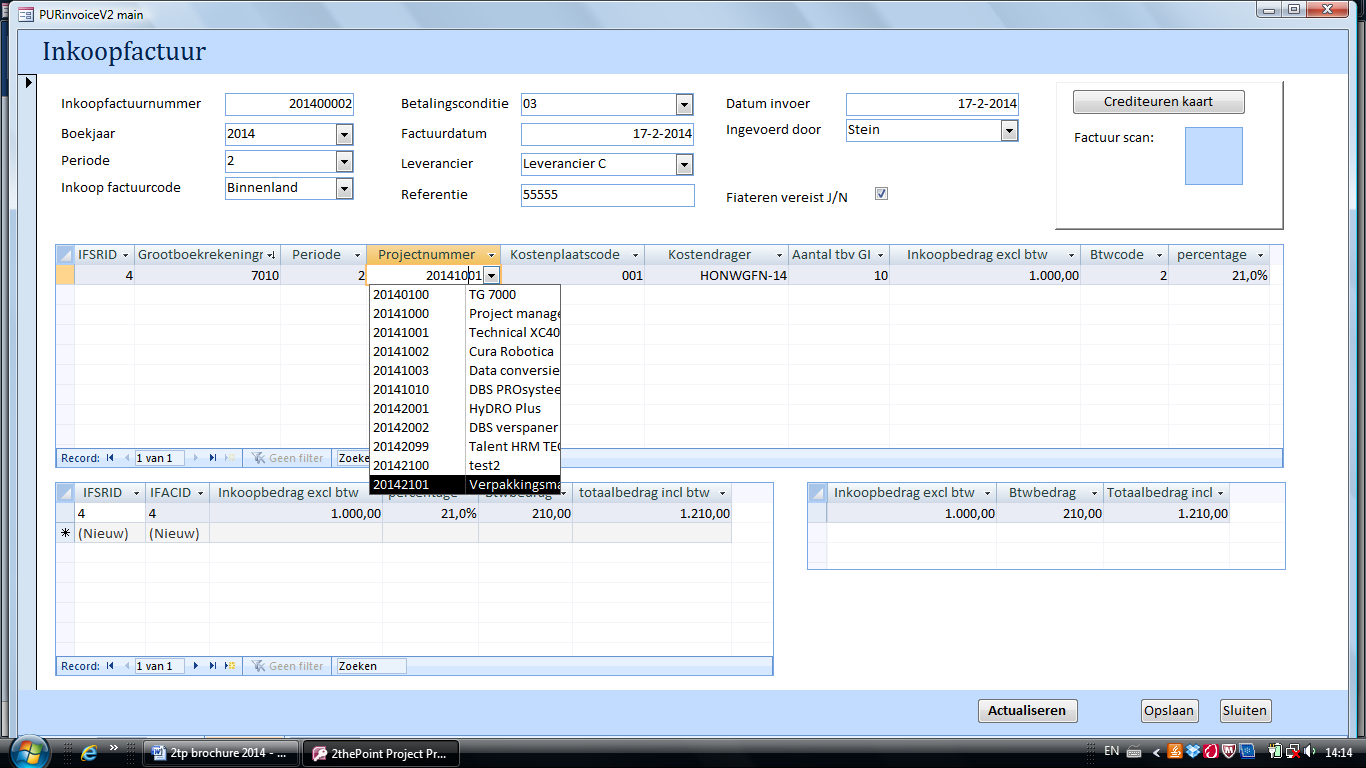Click the Datum invoer field
Image resolution: width=1366 pixels, height=768 pixels.
point(932,104)
